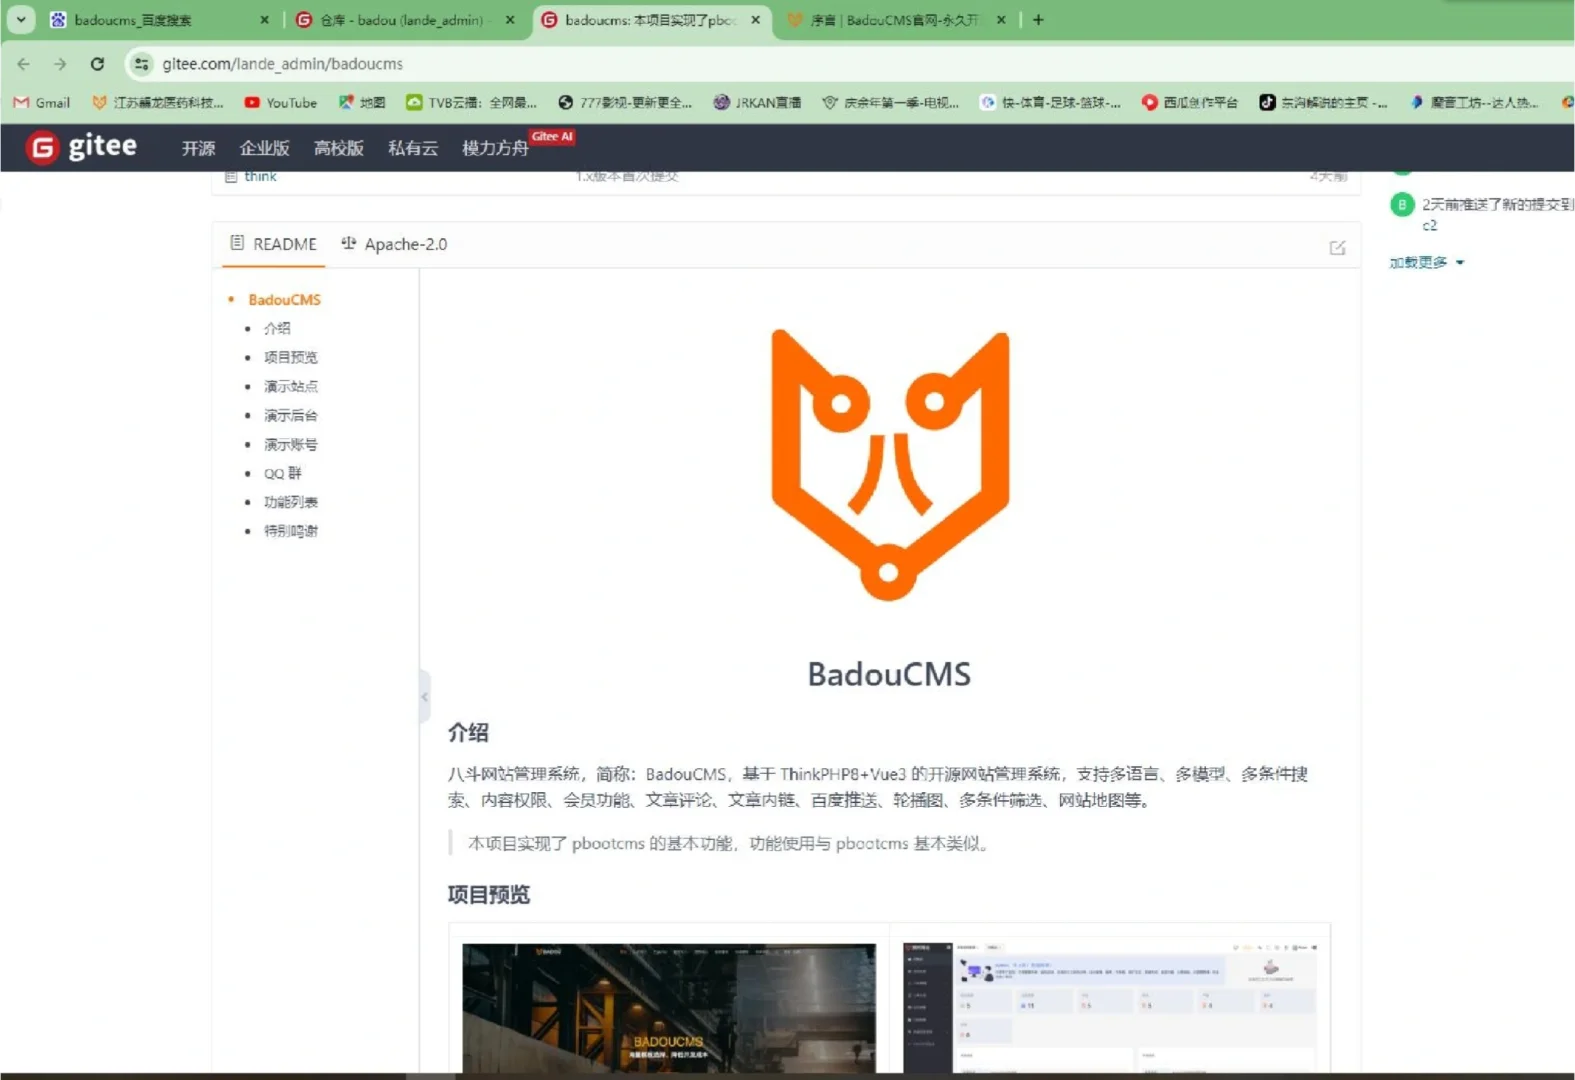Open the 魔音工坊 bookmark
Screen dimensions: 1575x1080
click(x=1474, y=102)
